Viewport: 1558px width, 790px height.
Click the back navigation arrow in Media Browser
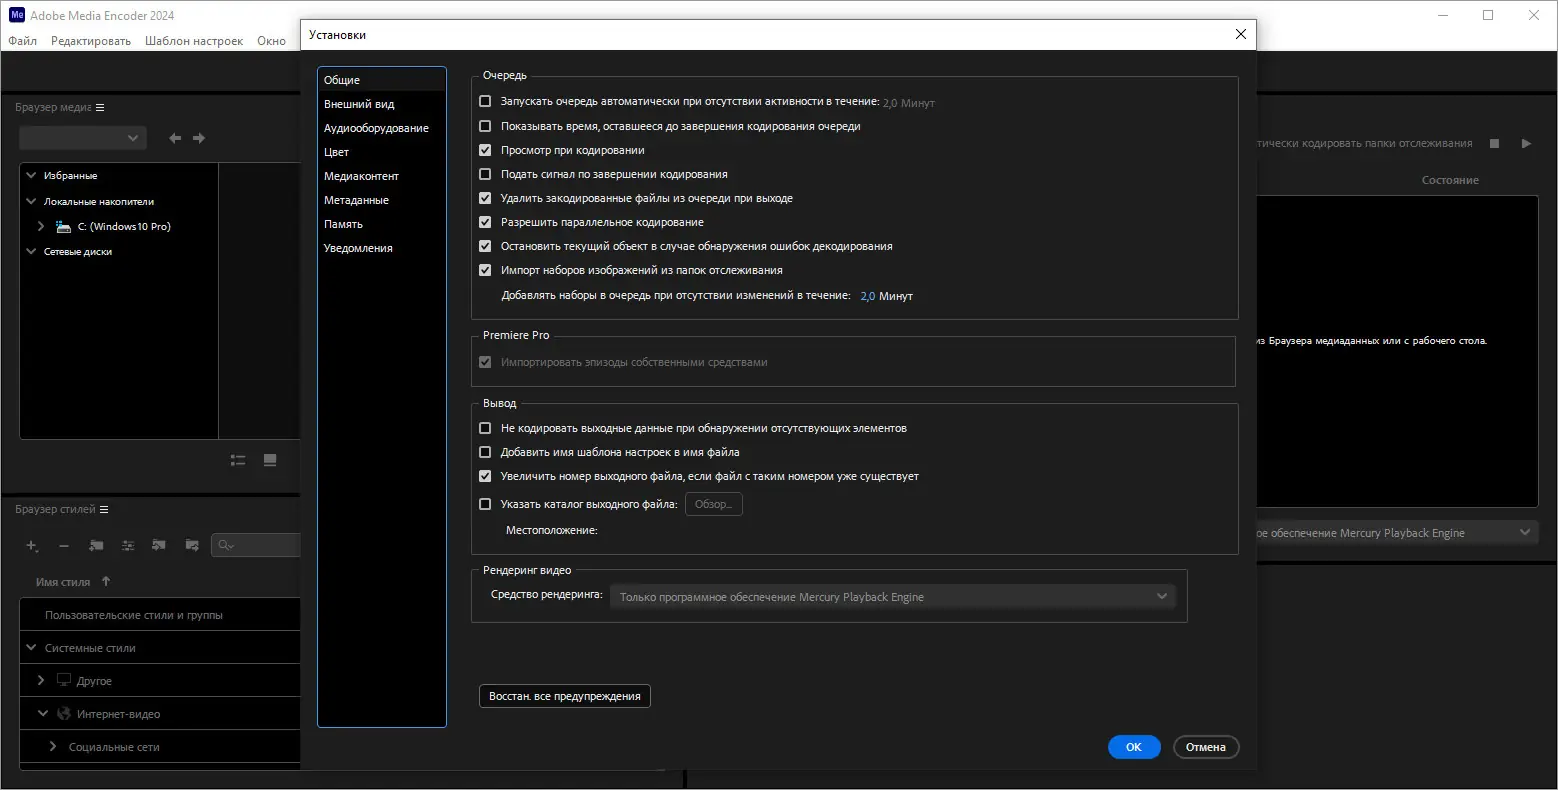[175, 138]
